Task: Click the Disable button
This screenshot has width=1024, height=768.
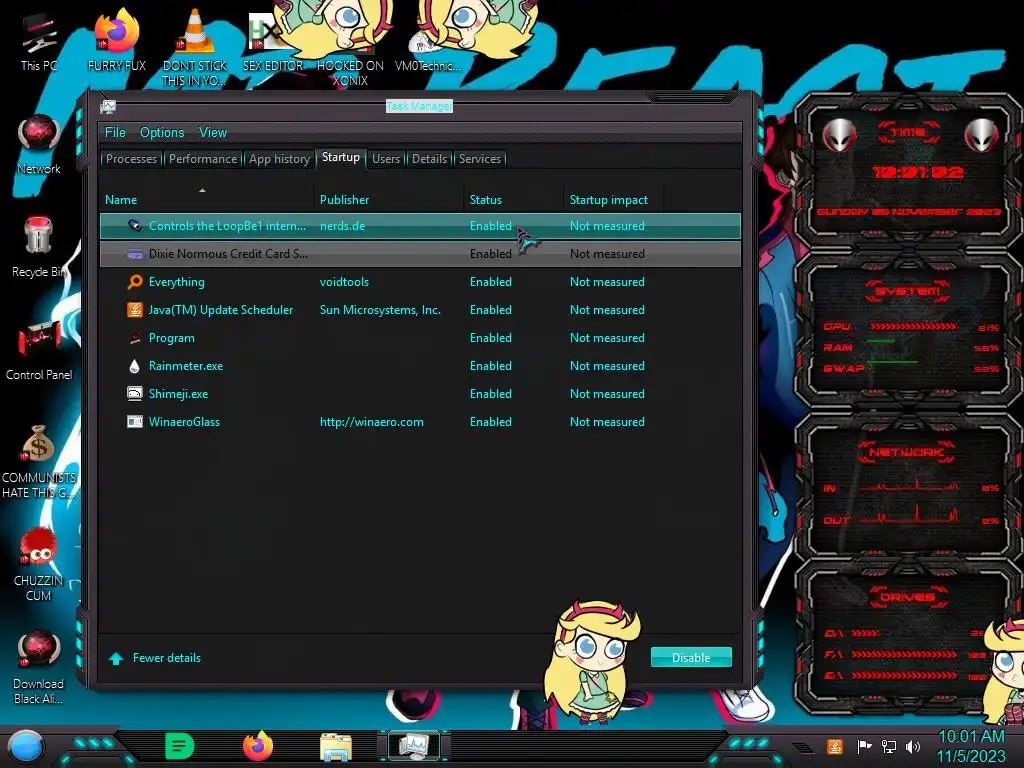Action: (x=691, y=658)
